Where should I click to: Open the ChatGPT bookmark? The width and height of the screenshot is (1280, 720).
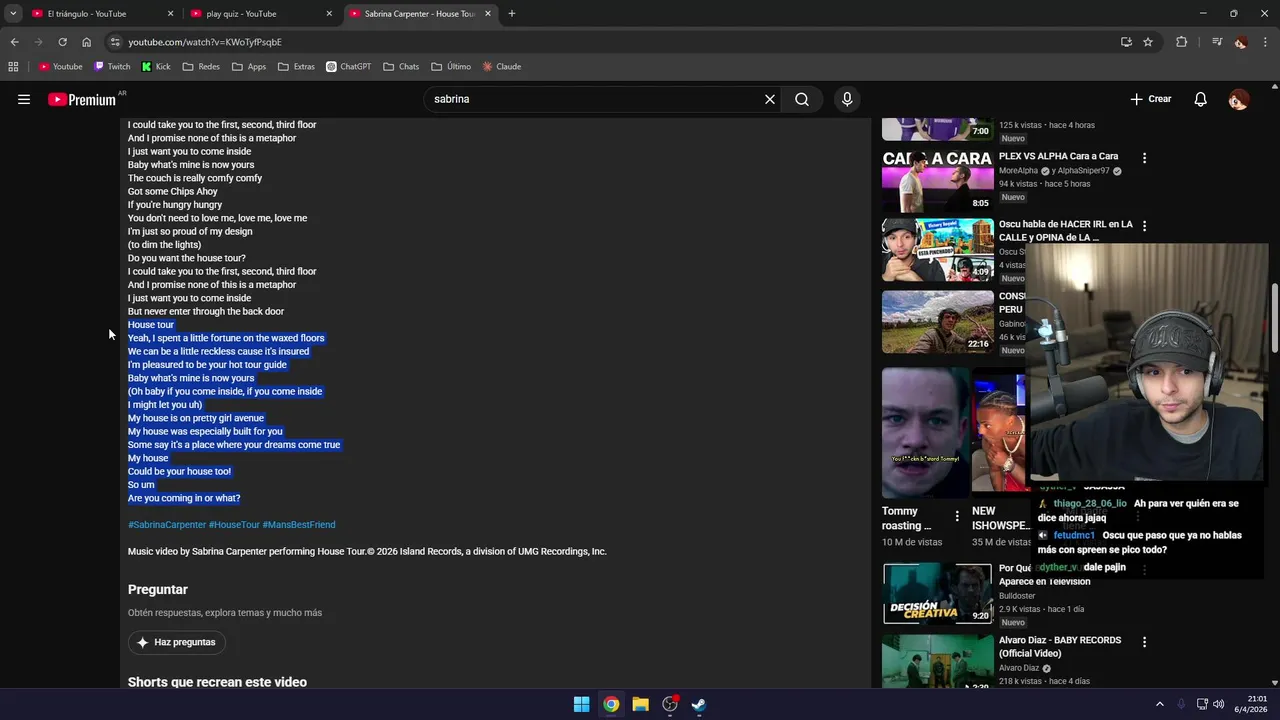click(x=348, y=67)
